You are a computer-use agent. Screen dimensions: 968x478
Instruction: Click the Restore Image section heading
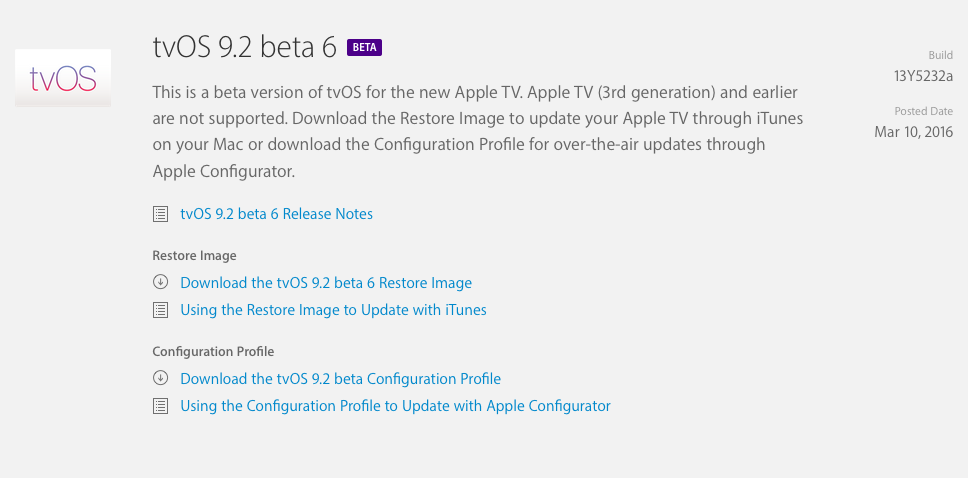pyautogui.click(x=194, y=256)
